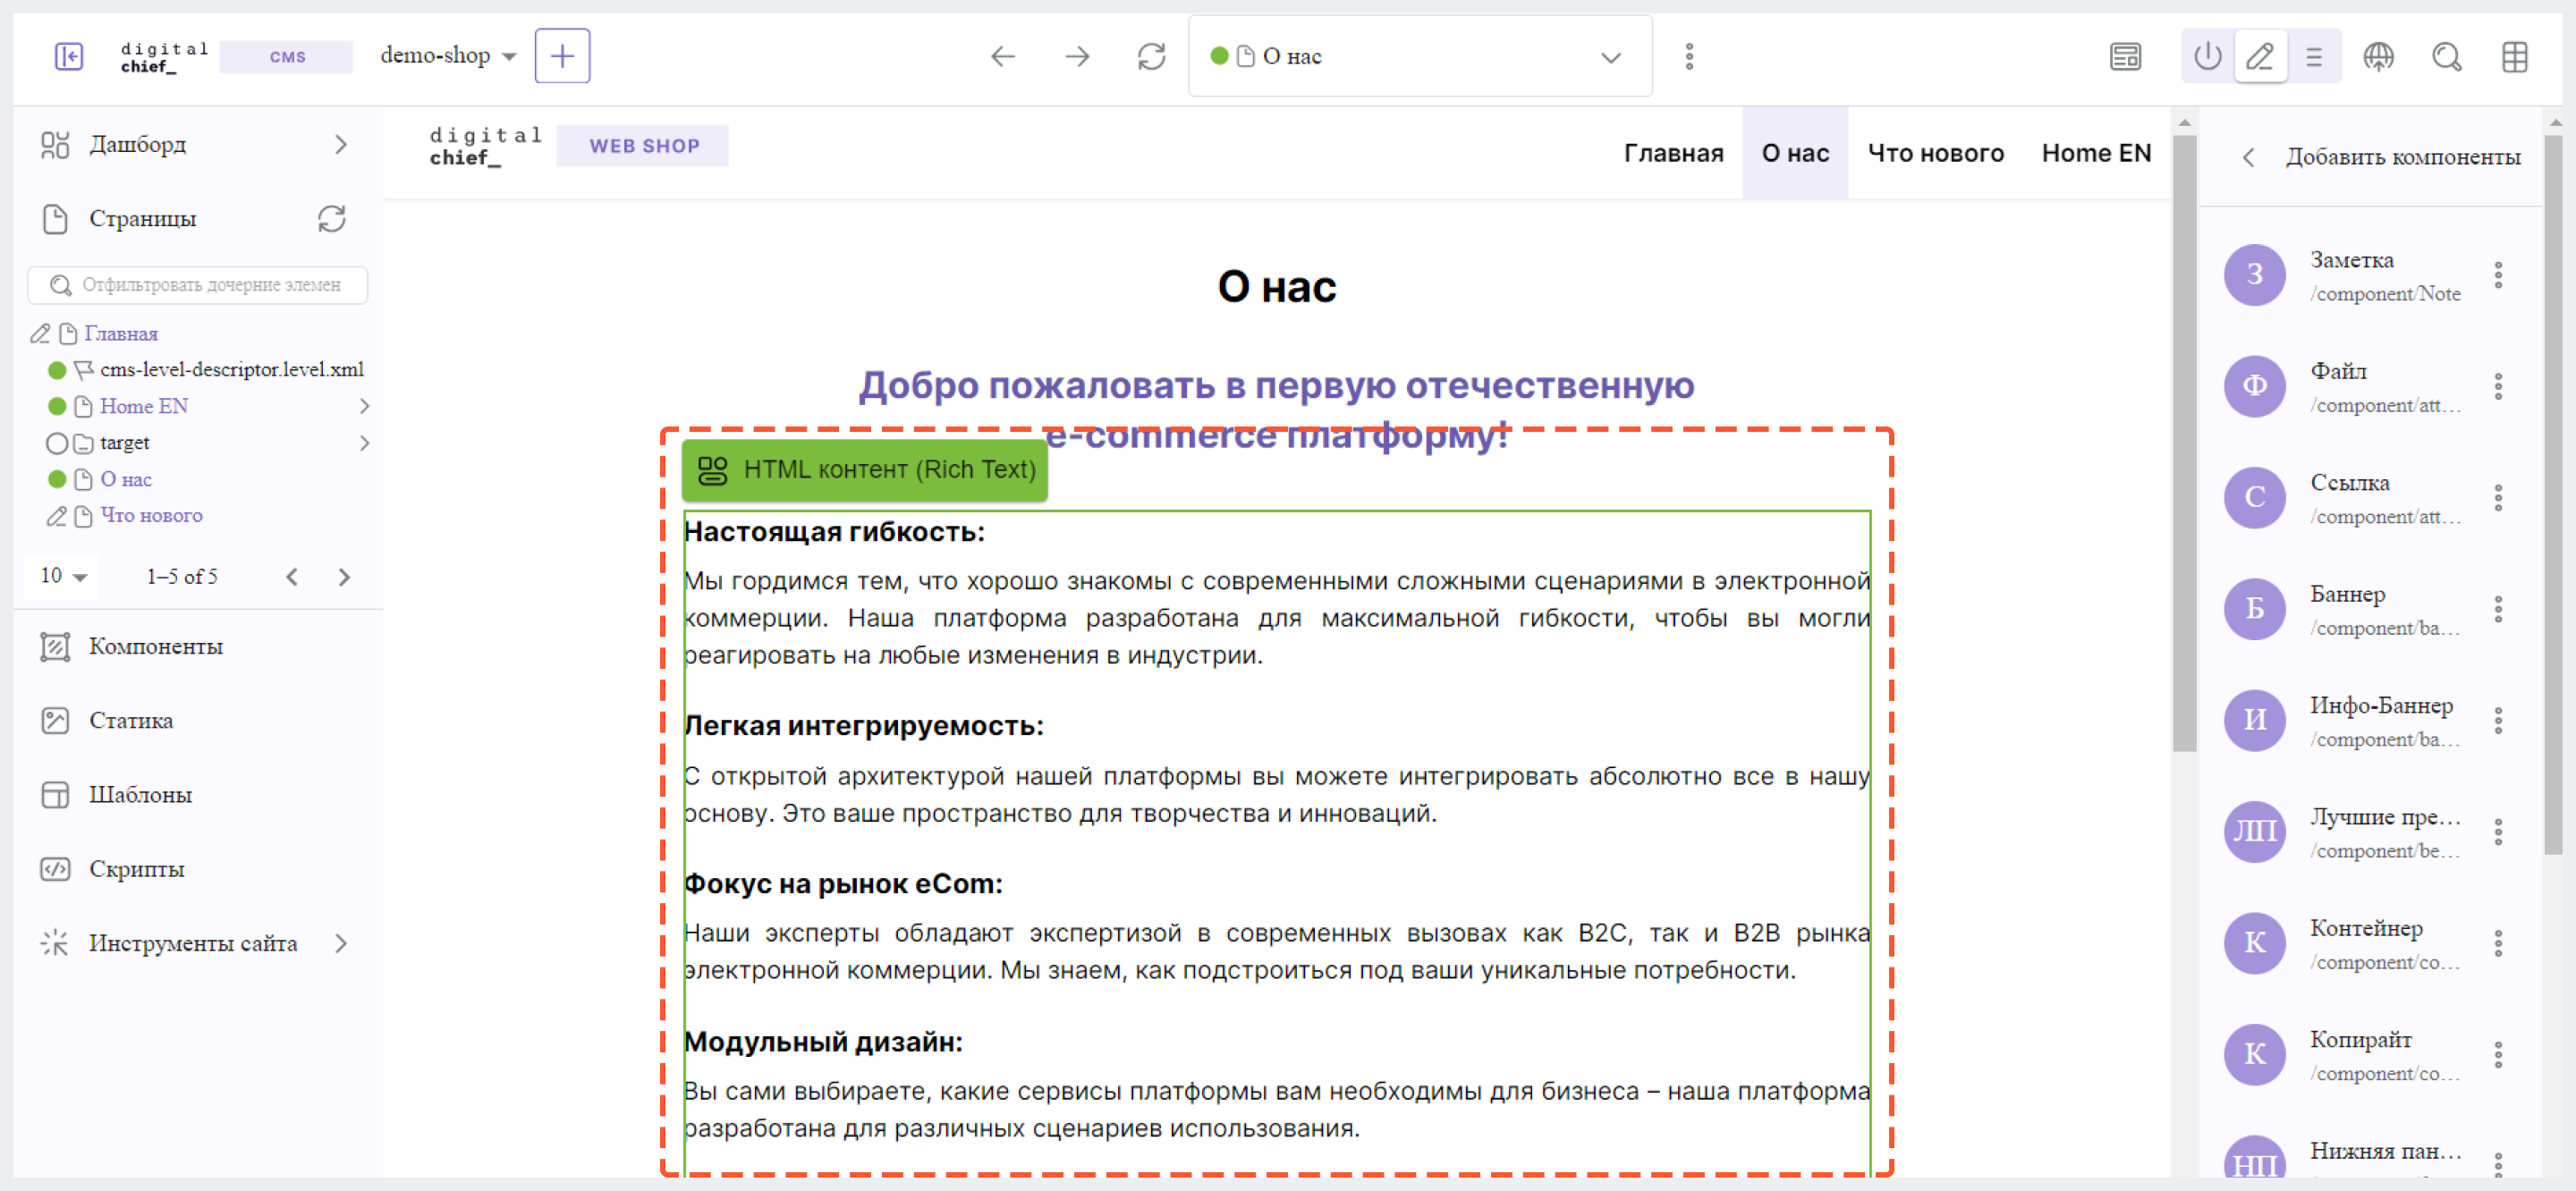Click the next page arrow in pagination
The image size is (2576, 1191).
coord(345,577)
